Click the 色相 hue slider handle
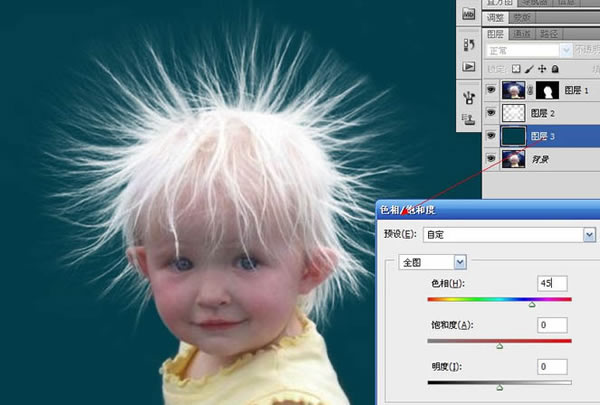Image resolution: width=600 pixels, height=405 pixels. (532, 305)
